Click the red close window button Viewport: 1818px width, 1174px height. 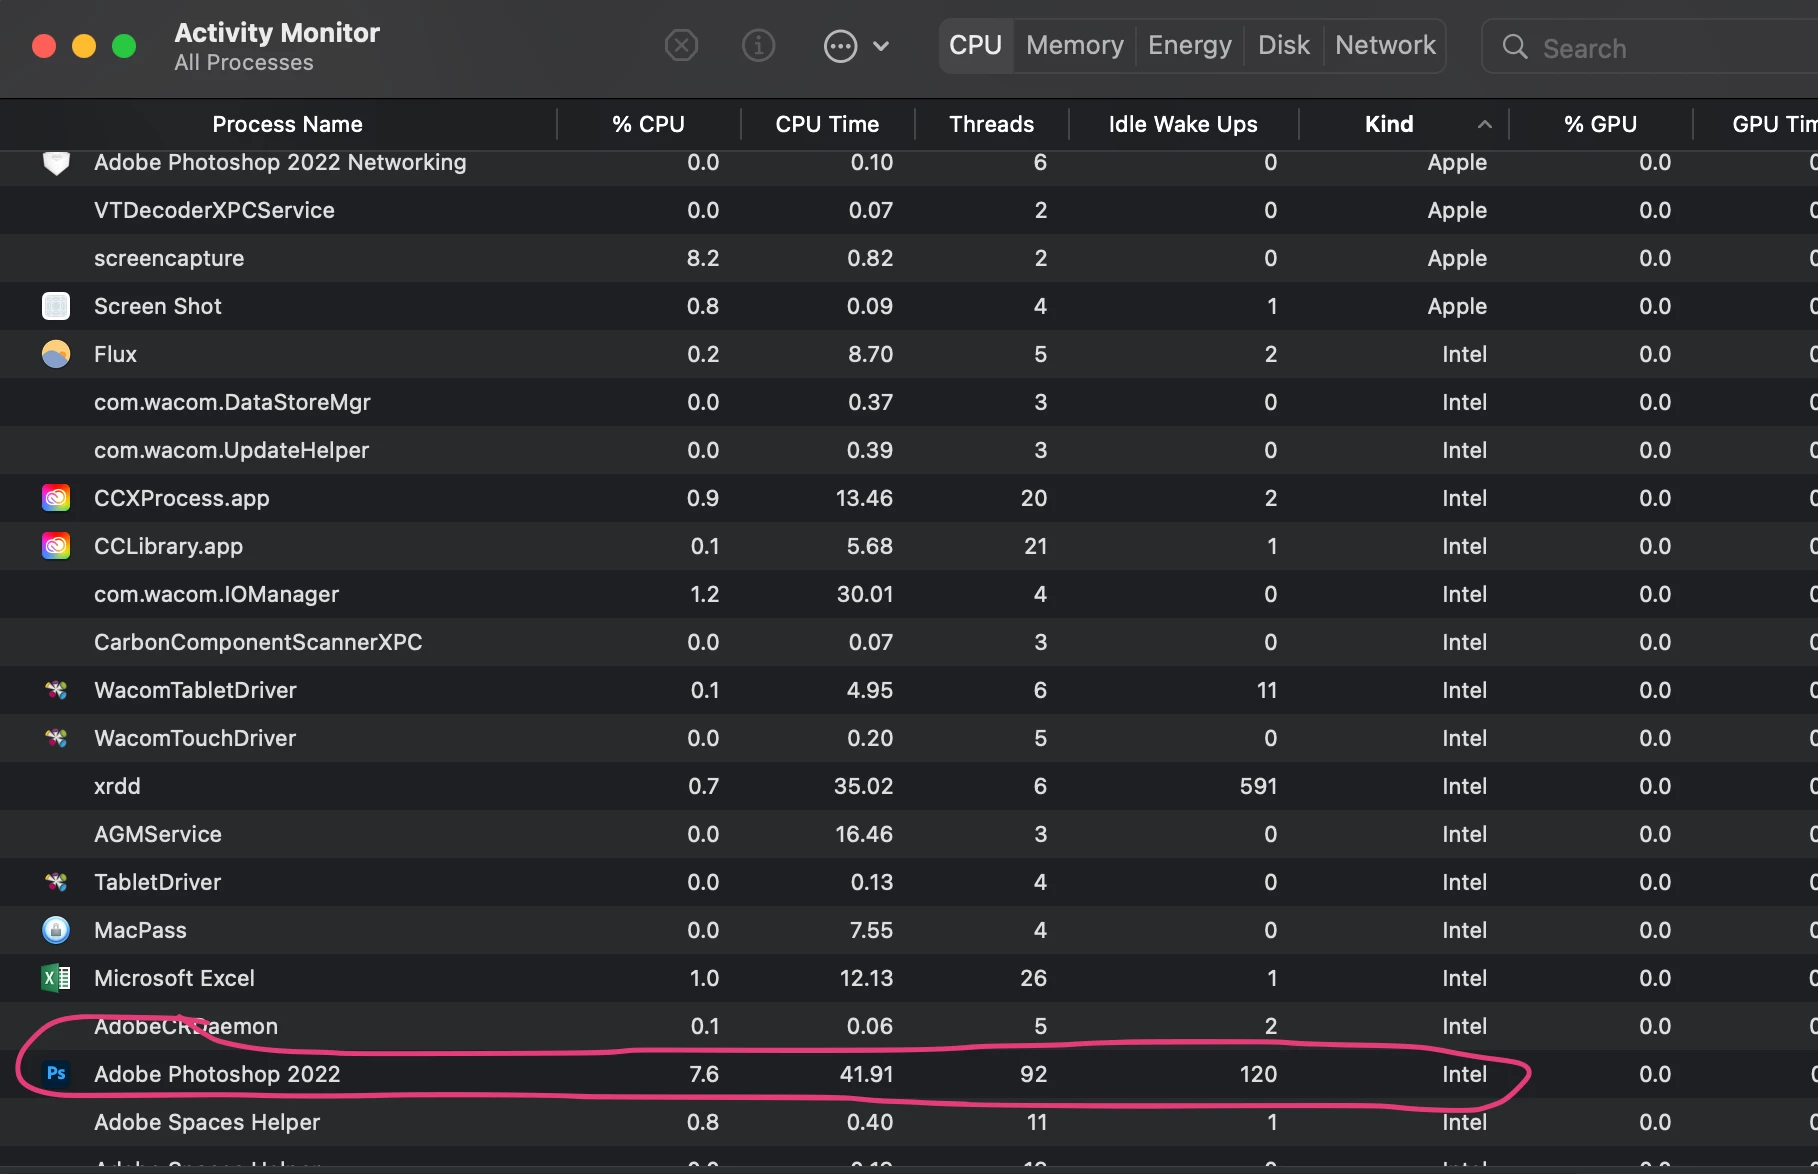point(44,46)
